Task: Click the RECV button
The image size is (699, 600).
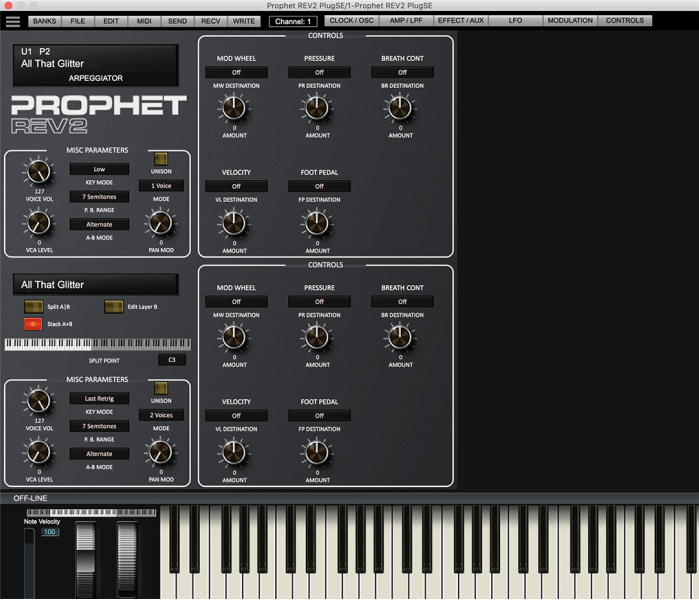Action: coord(210,21)
